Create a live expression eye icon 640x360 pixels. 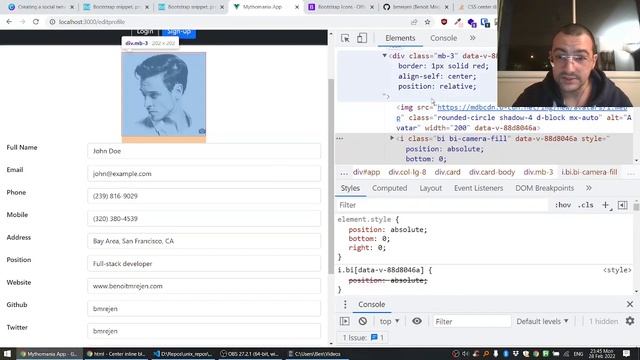(x=417, y=321)
